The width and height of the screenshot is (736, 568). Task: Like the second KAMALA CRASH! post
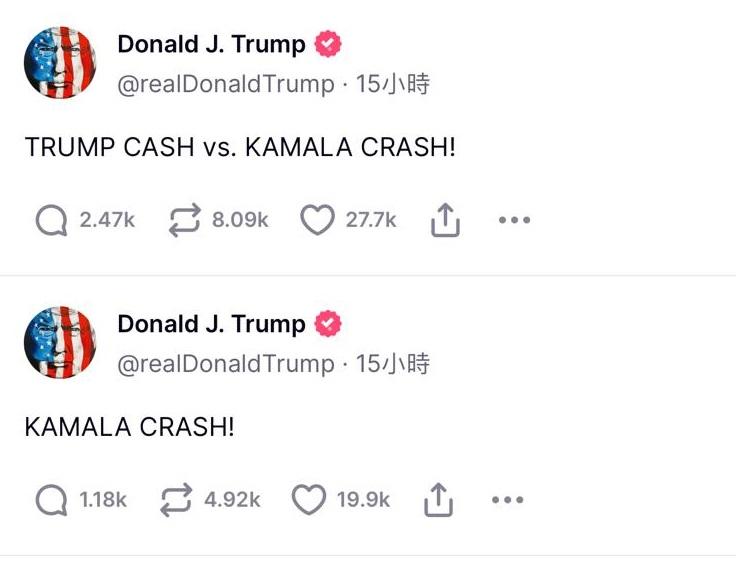click(x=309, y=500)
